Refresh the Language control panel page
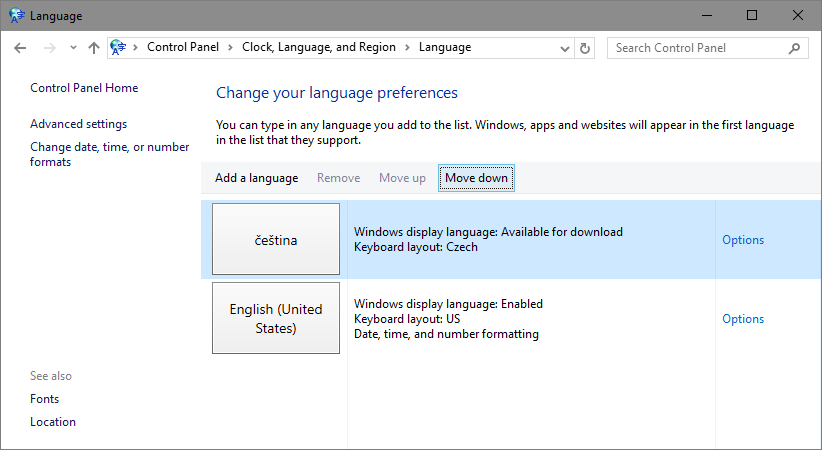The width and height of the screenshot is (822, 450). [x=585, y=48]
